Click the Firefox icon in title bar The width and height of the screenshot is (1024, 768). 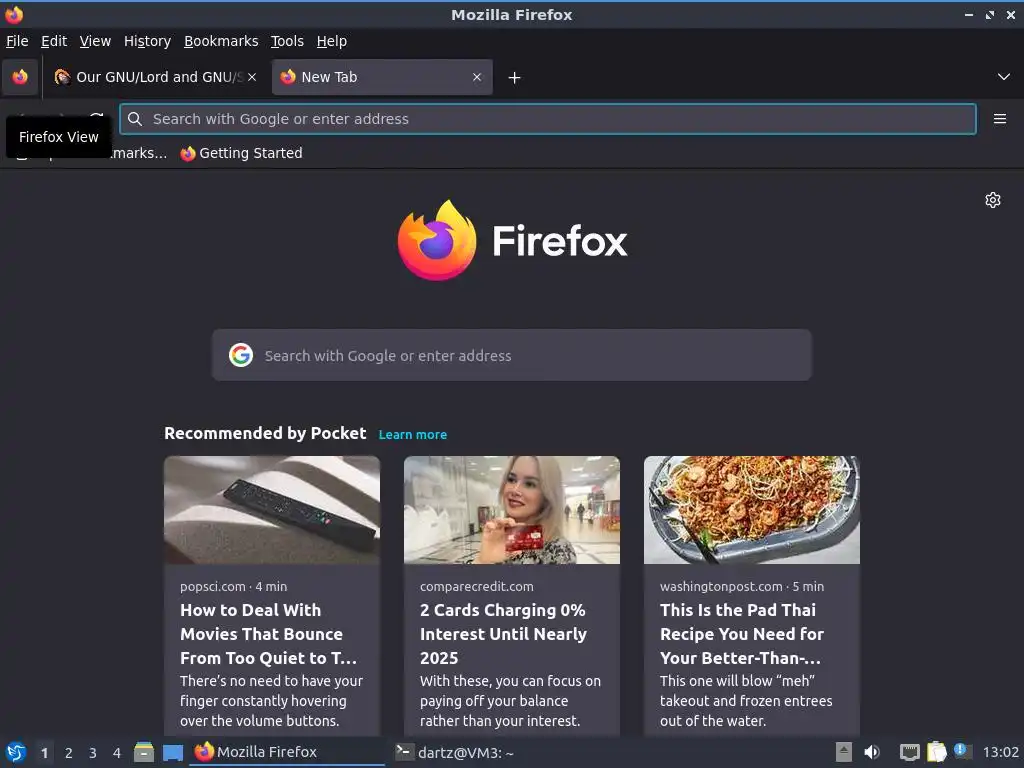[14, 14]
